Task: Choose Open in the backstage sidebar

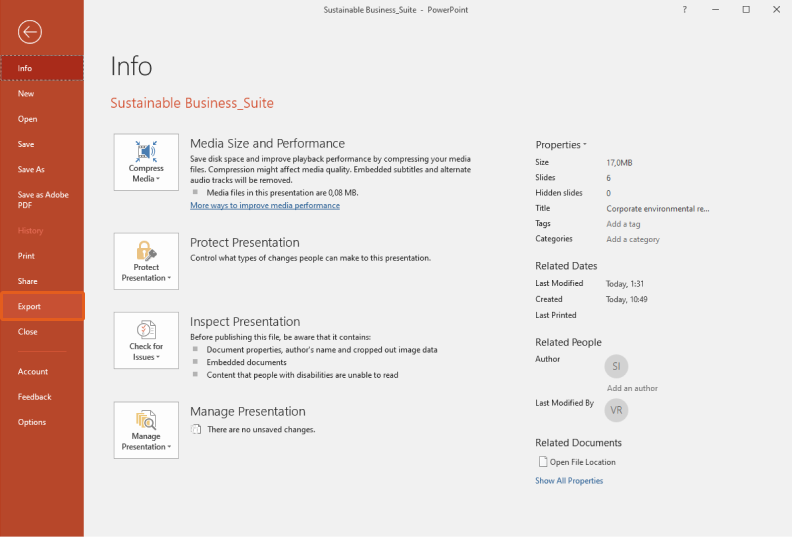Action: coord(42,119)
